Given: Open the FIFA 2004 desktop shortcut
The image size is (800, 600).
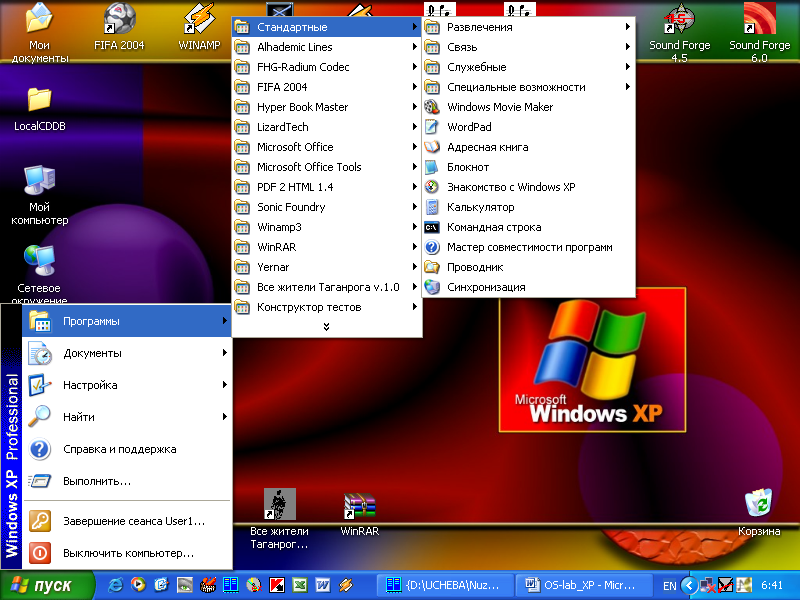Looking at the screenshot, I should pyautogui.click(x=119, y=27).
